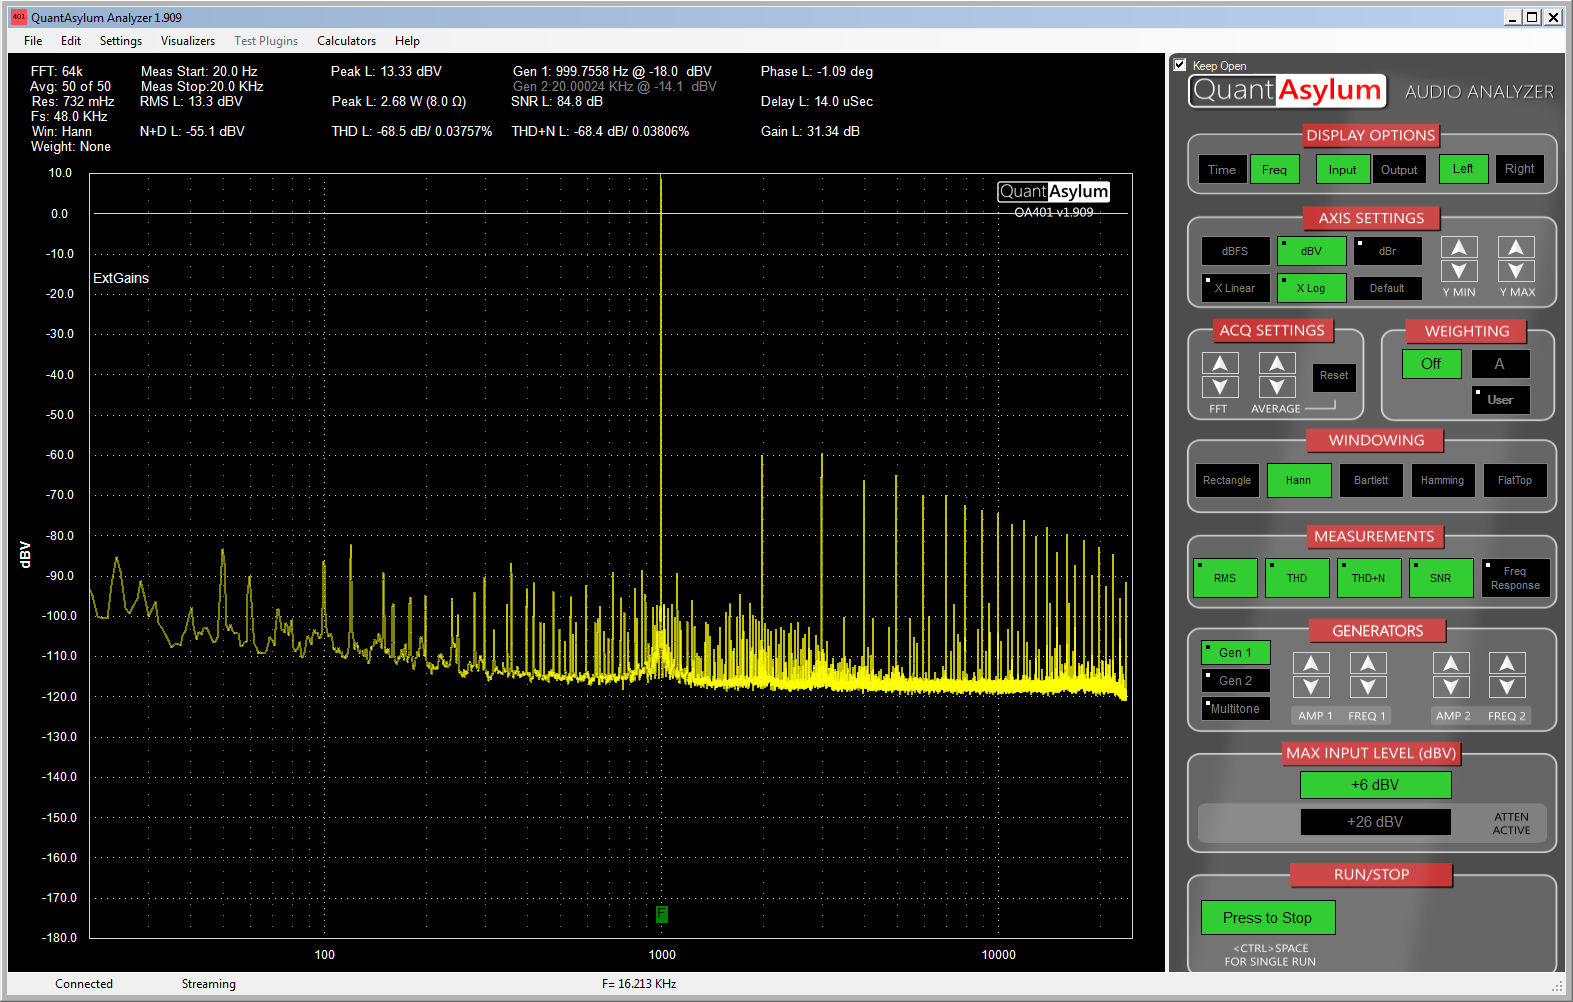Viewport: 1573px width, 1002px height.
Task: Lower AMP 2 with down arrow
Action: click(1451, 687)
